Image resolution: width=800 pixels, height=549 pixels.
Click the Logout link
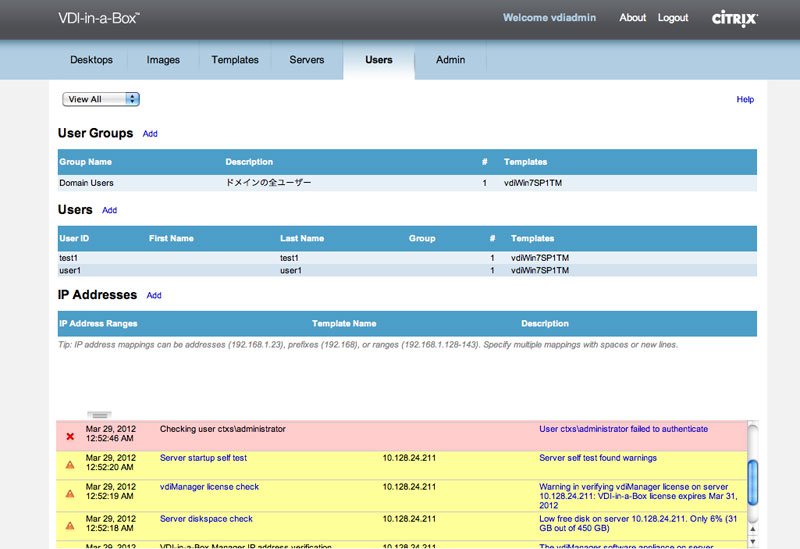[673, 18]
